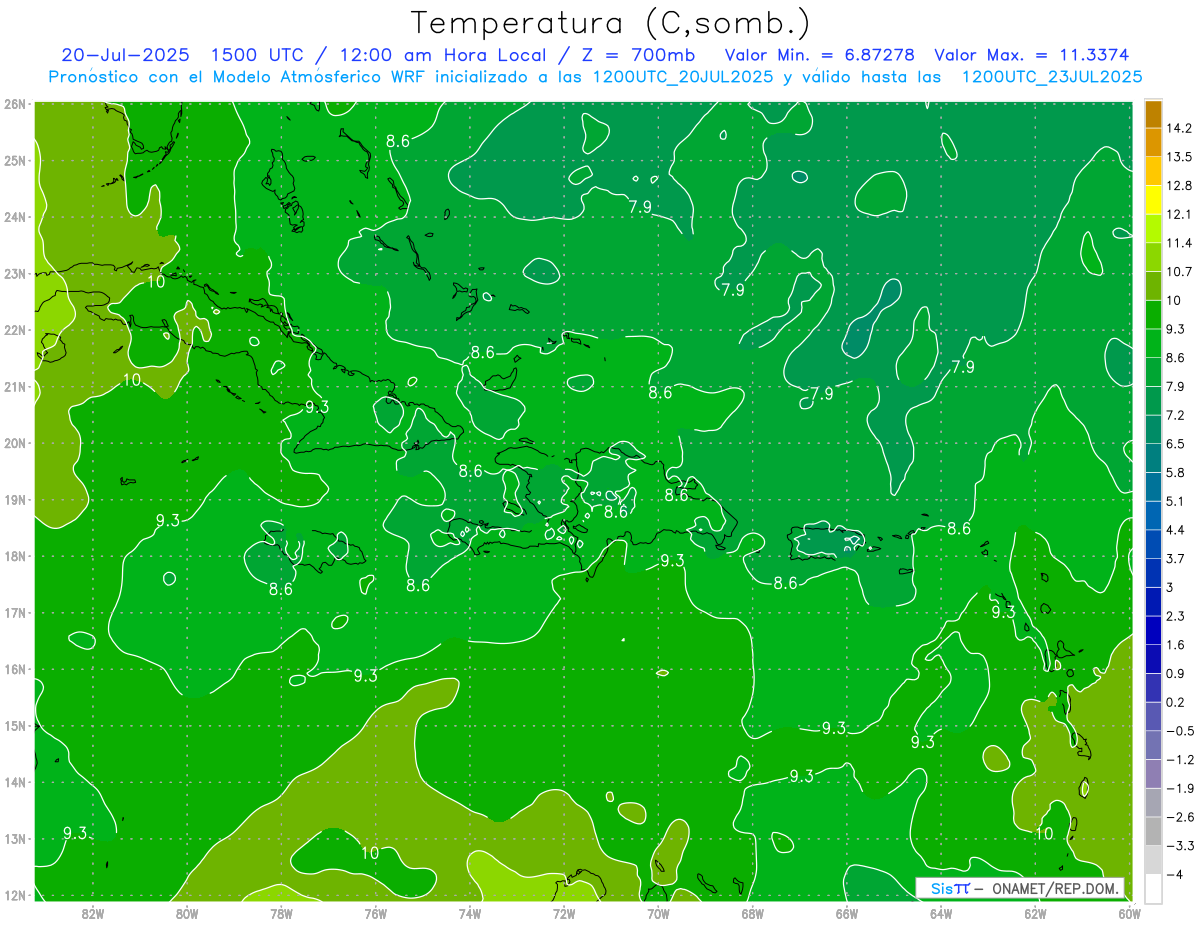Click the "2.3" legend value
This screenshot has height=927, width=1200.
point(1175,616)
